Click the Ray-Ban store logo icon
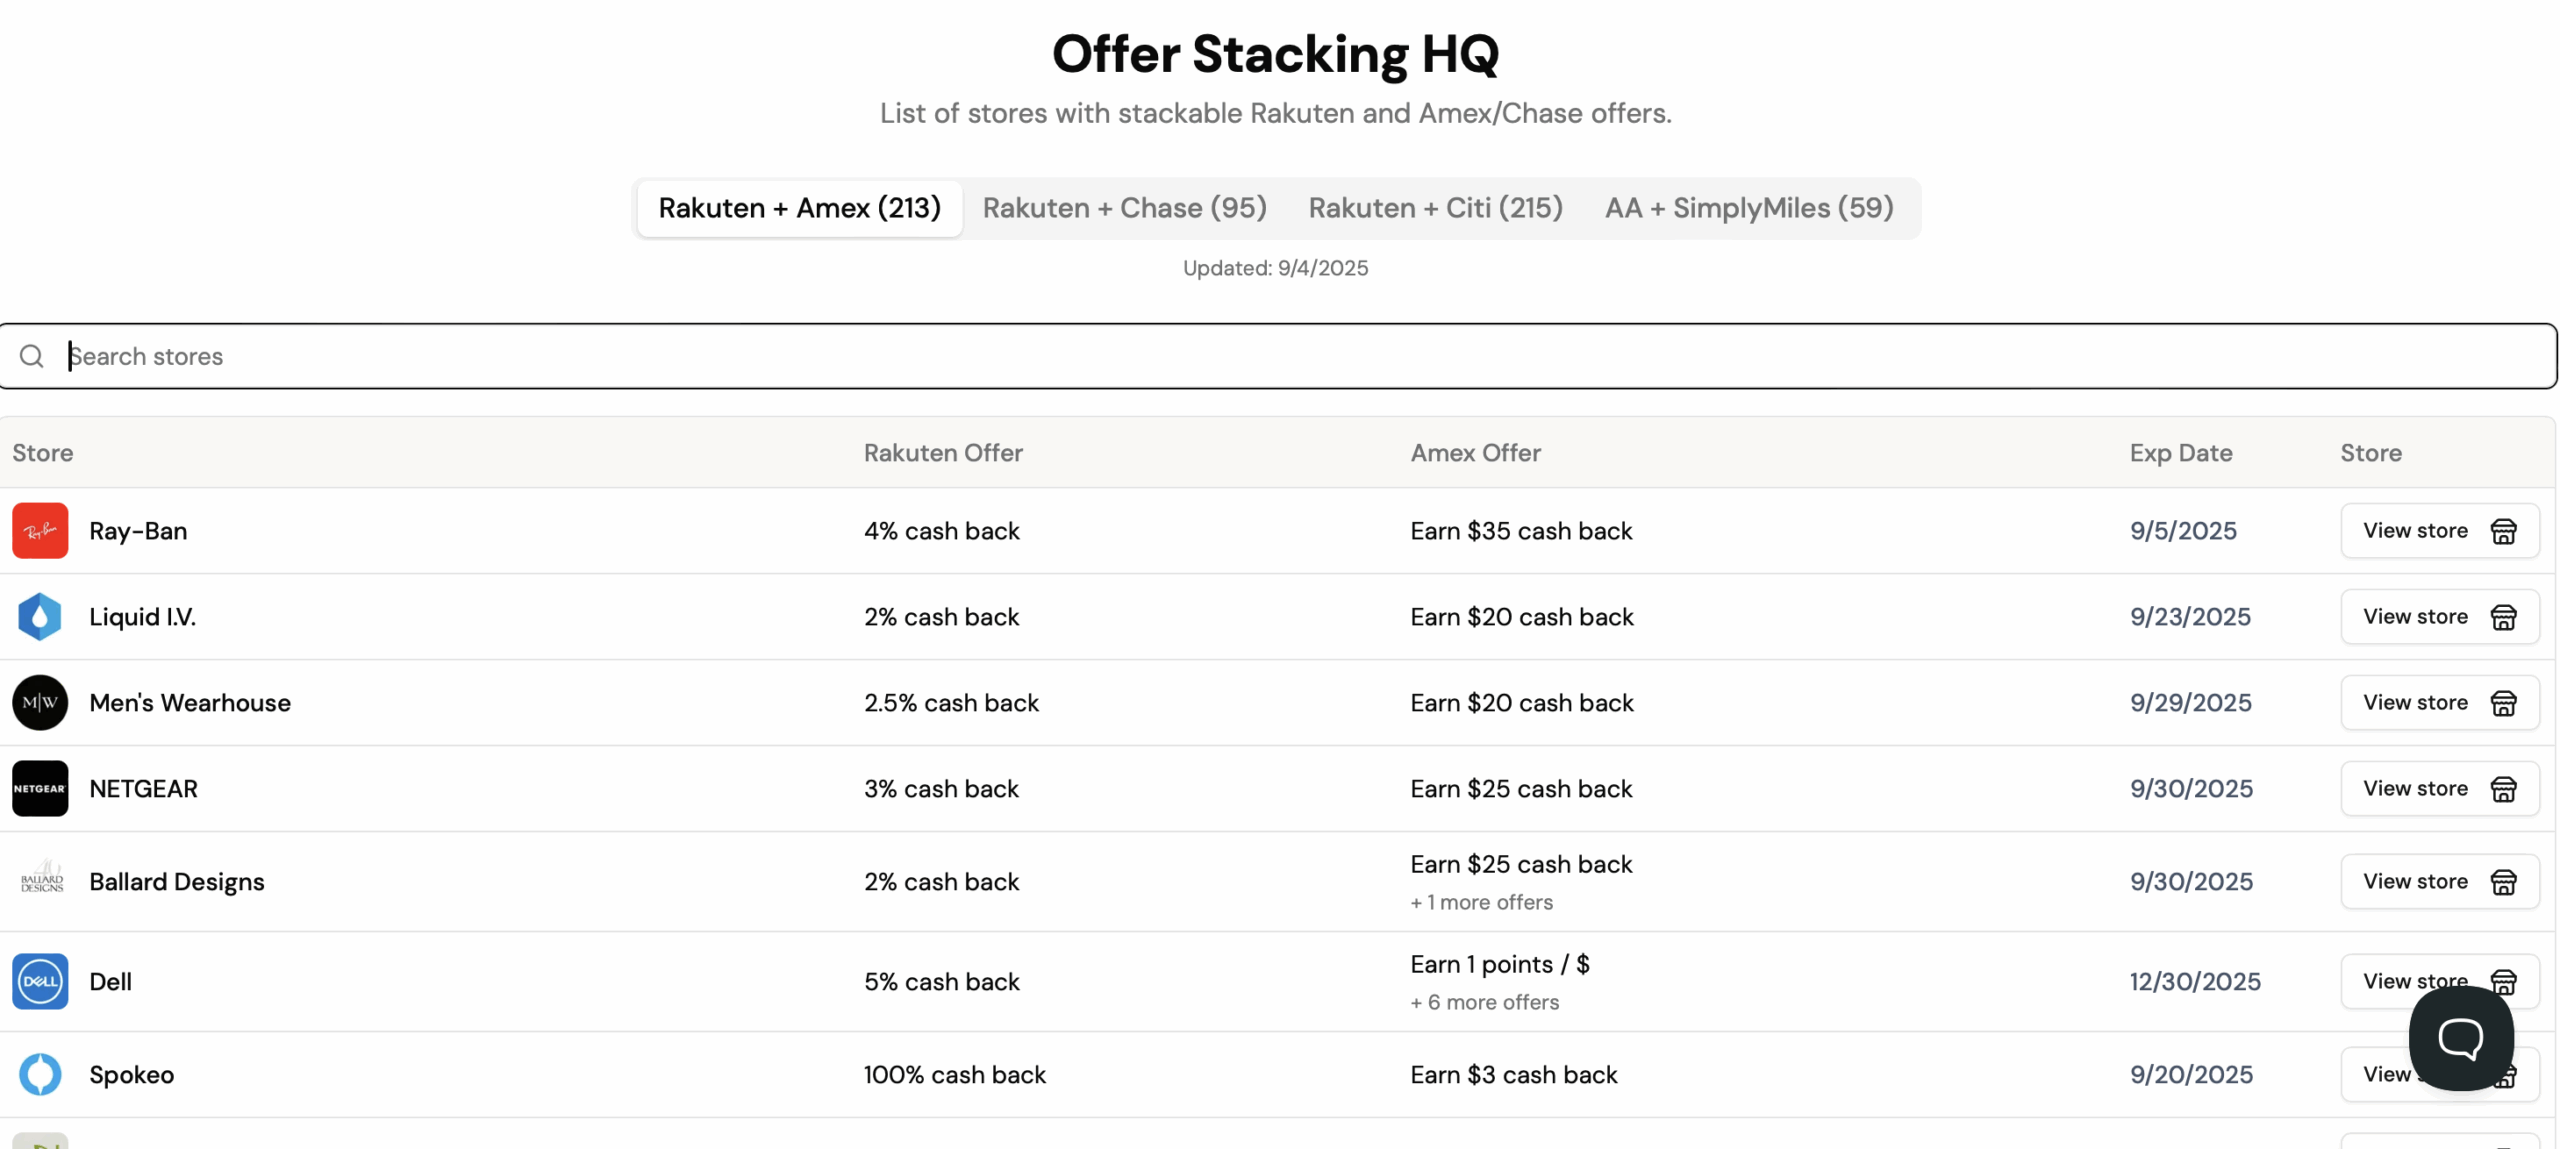Image resolution: width=2560 pixels, height=1149 pixels. tap(40, 531)
